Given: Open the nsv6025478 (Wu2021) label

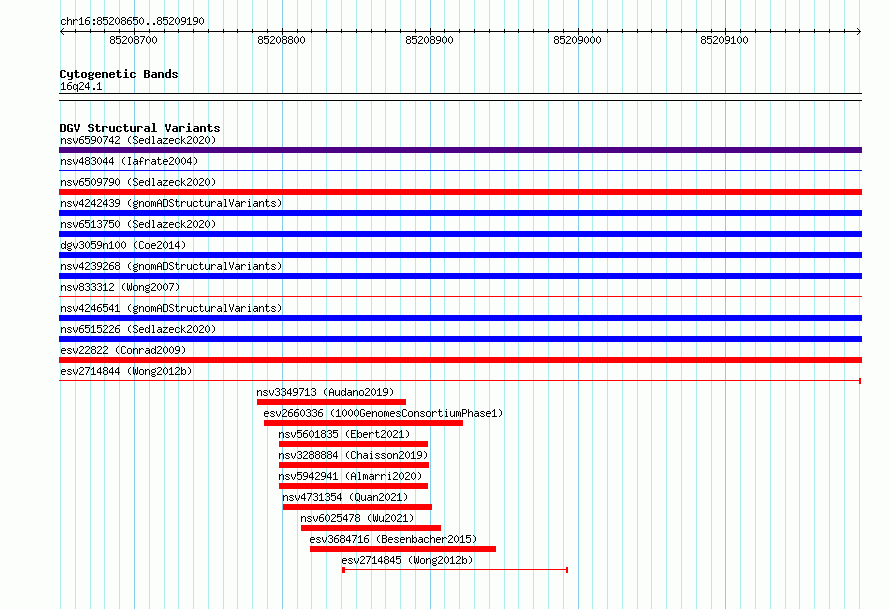Looking at the screenshot, I should [x=357, y=518].
